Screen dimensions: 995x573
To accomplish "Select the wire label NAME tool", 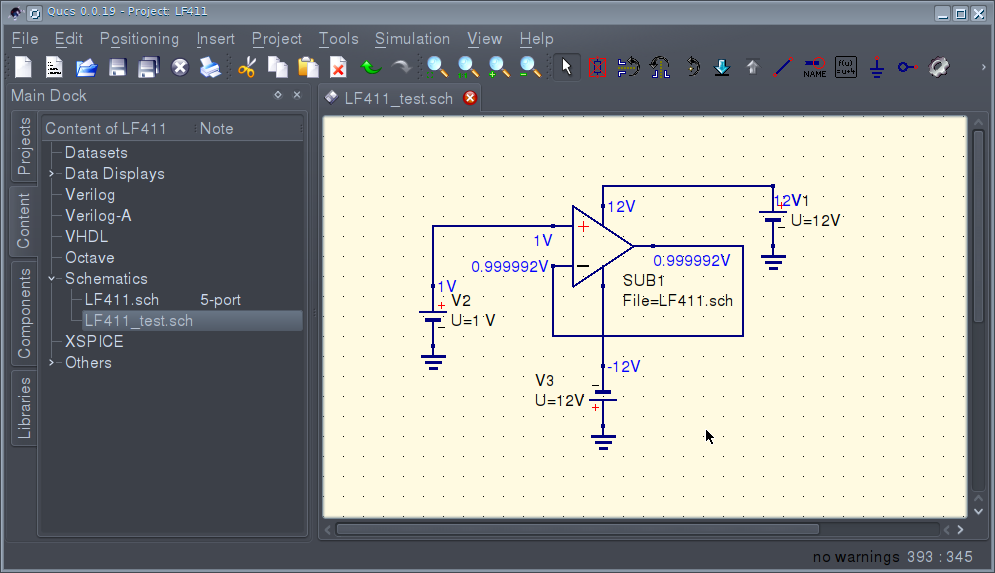I will (814, 68).
